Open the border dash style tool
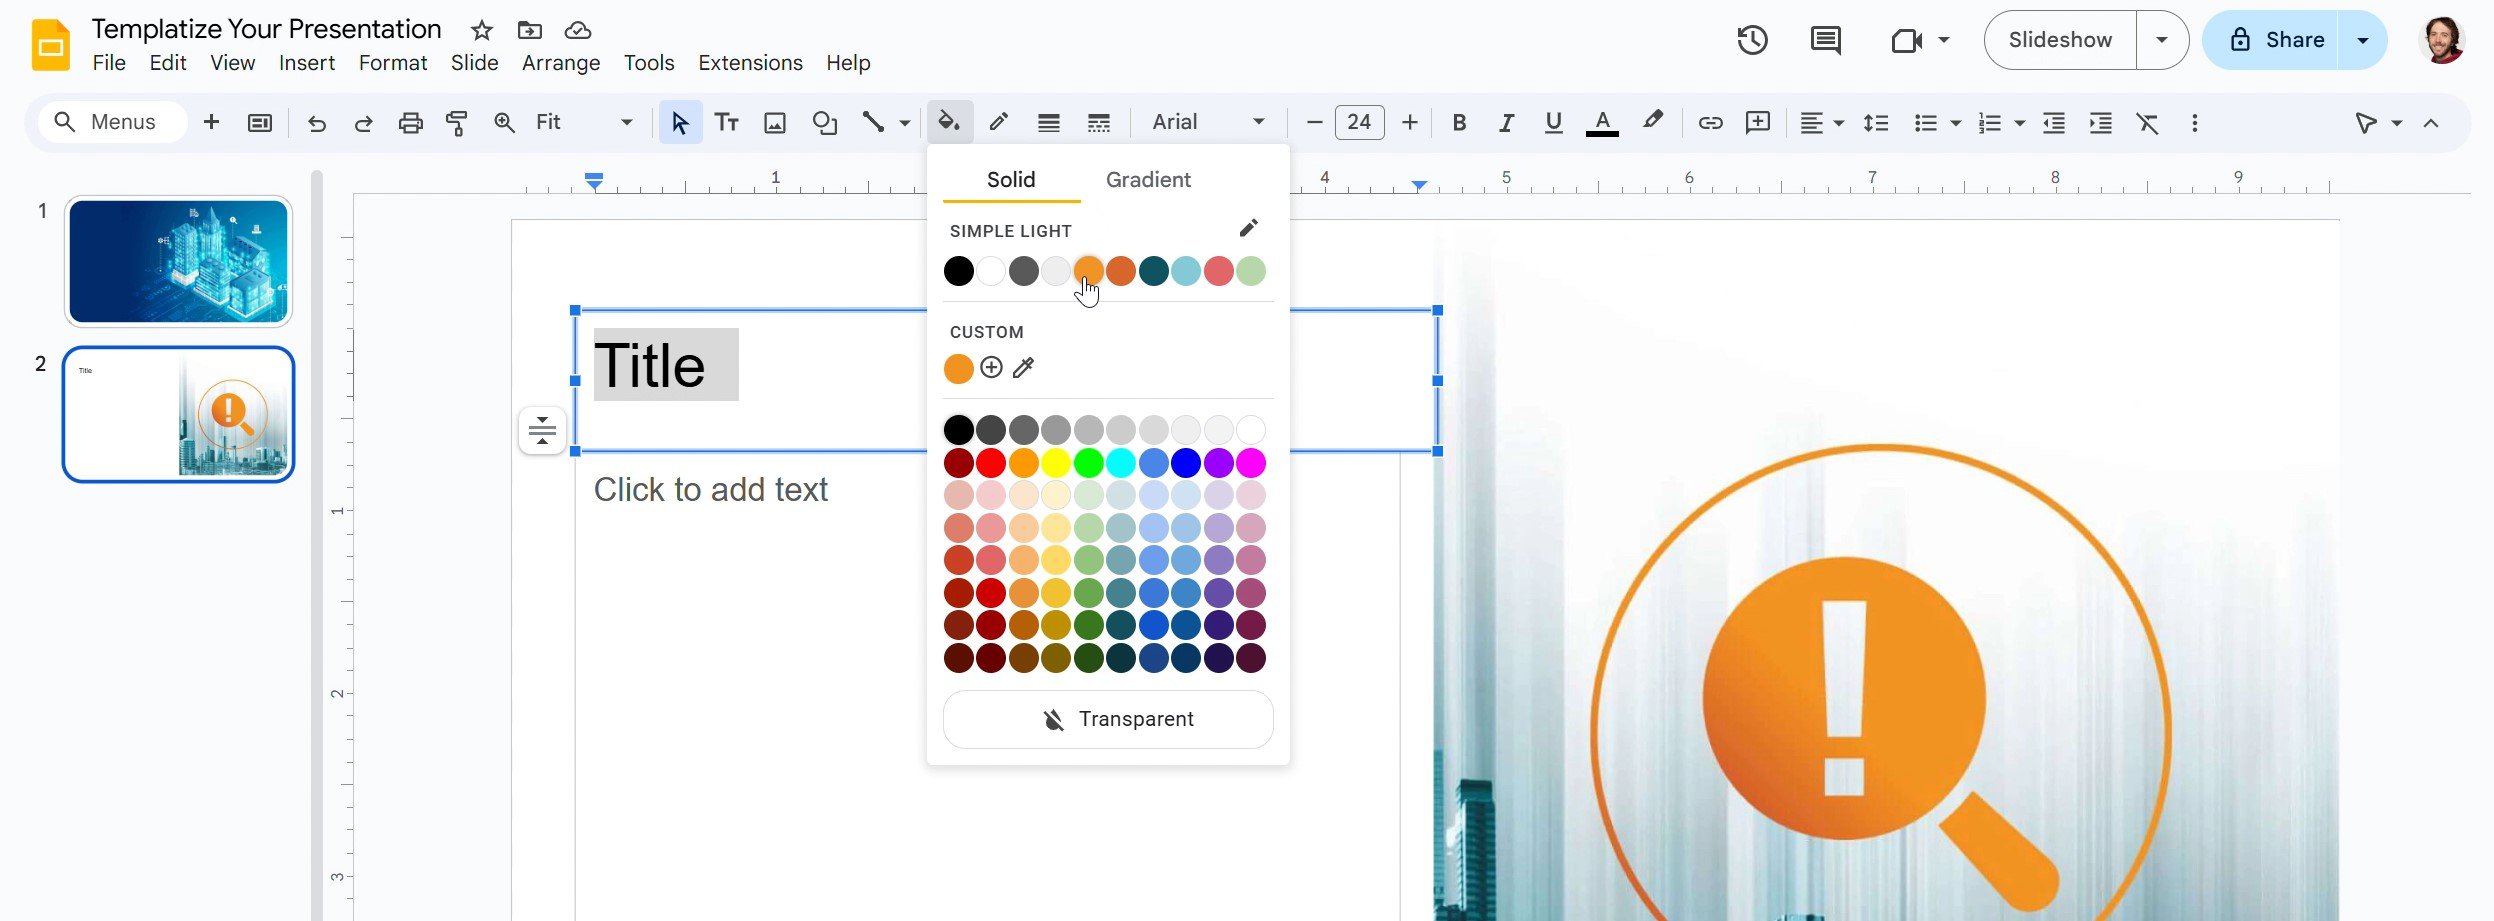This screenshot has height=921, width=2494. (1098, 122)
